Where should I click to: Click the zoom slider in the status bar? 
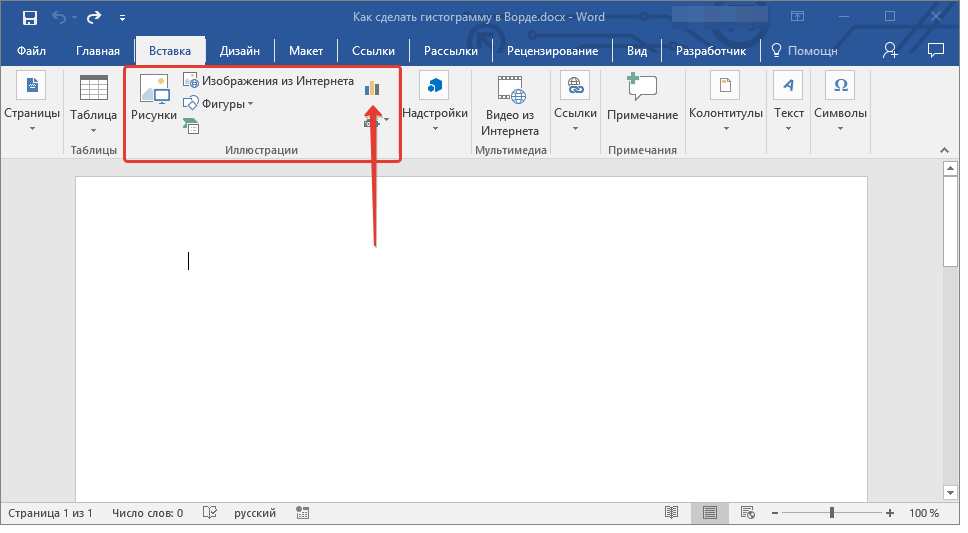point(832,513)
